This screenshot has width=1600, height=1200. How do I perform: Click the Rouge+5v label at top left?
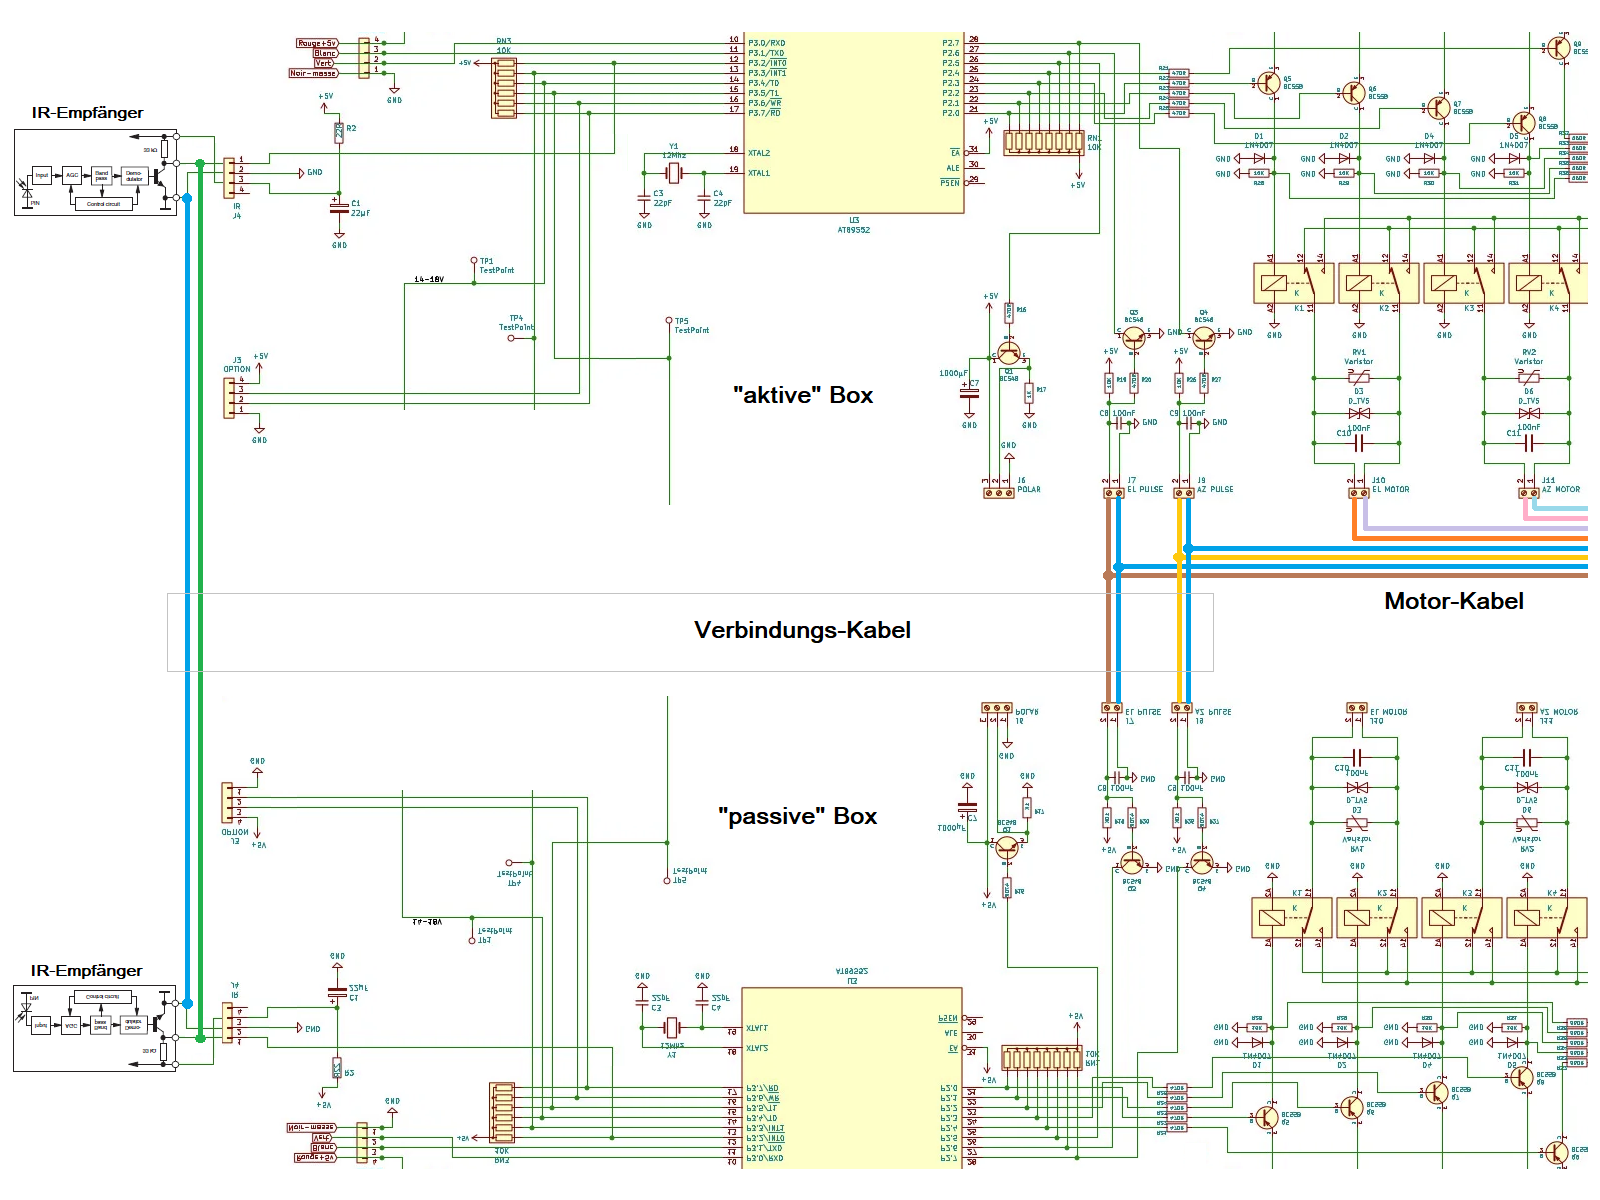coord(317,43)
